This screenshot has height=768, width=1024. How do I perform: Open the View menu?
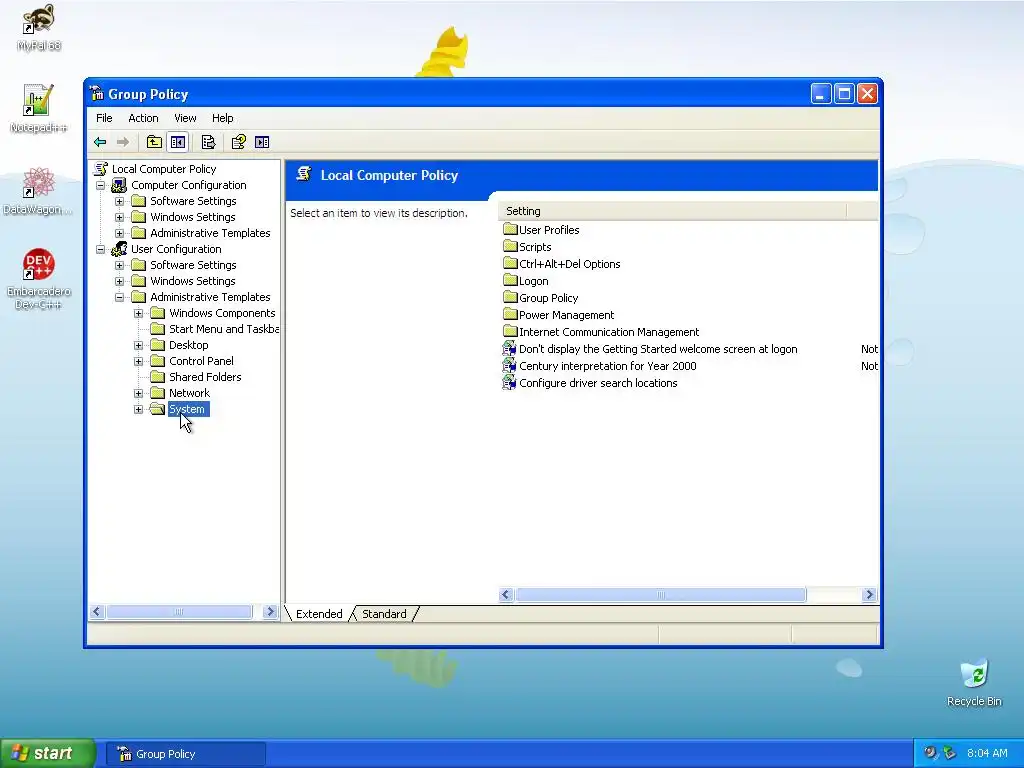click(x=185, y=118)
